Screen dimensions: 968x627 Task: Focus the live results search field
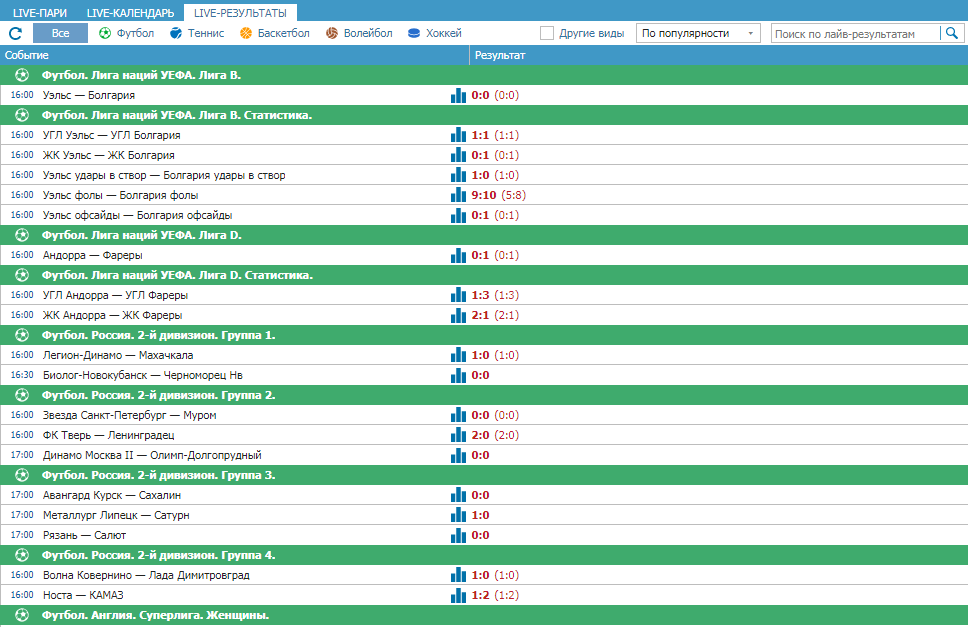click(856, 34)
